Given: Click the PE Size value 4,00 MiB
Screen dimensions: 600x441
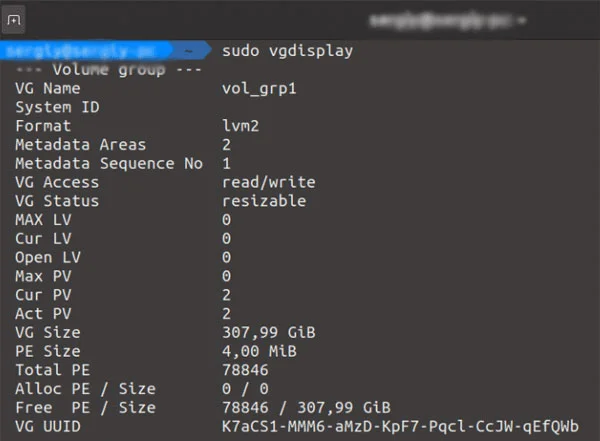Looking at the screenshot, I should [260, 351].
